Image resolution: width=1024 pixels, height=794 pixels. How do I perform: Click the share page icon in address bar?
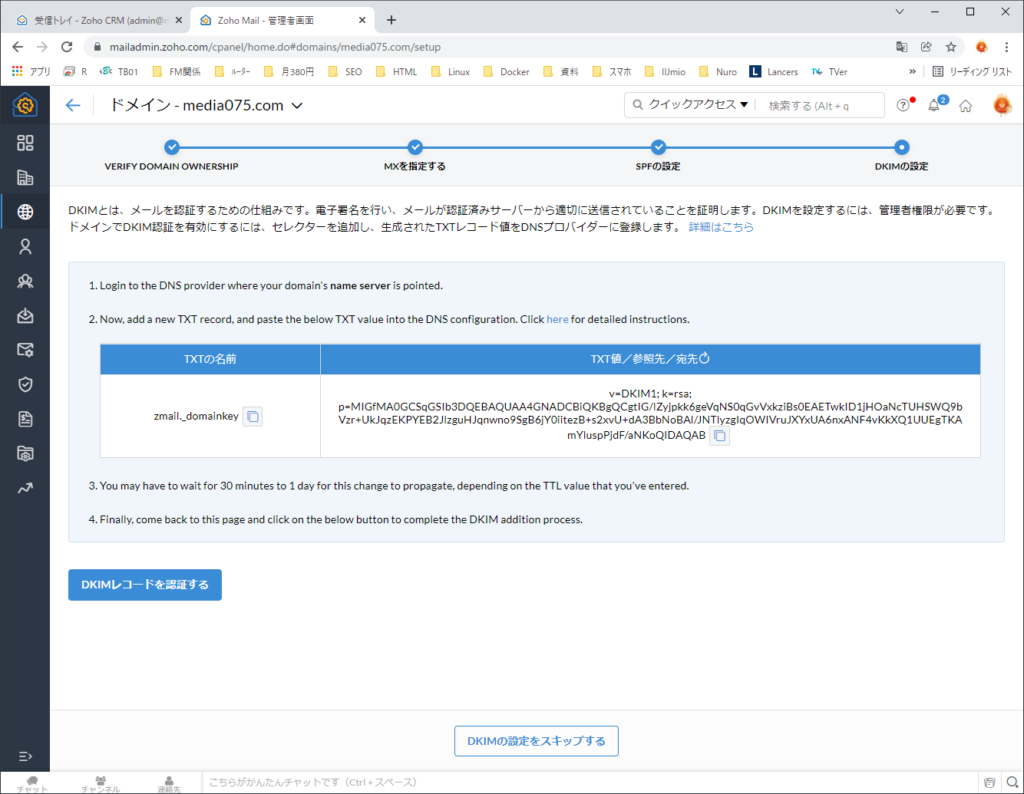tap(926, 47)
